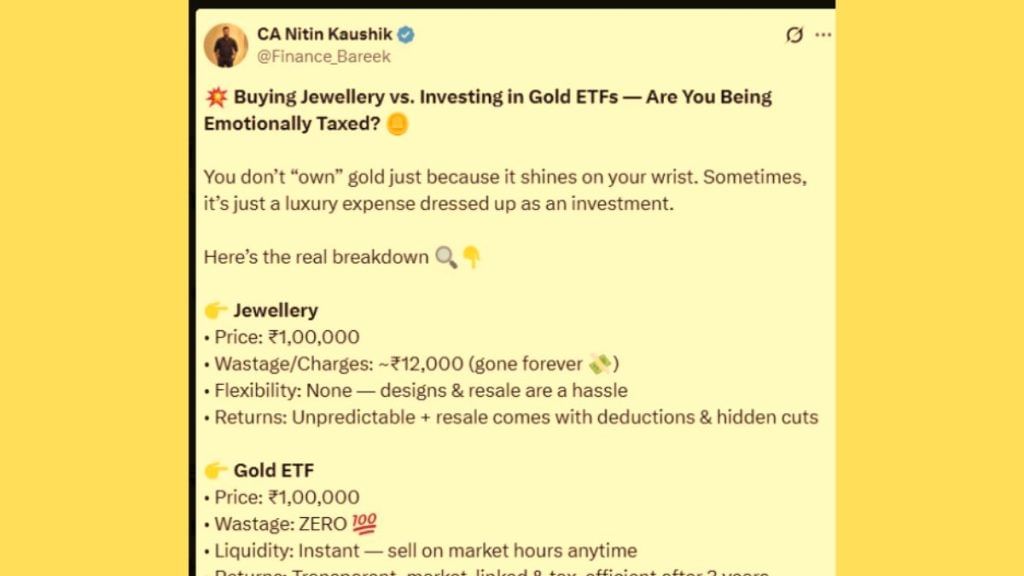Click the pointing-down hand emoji
The height and width of the screenshot is (576, 1024).
tap(472, 257)
